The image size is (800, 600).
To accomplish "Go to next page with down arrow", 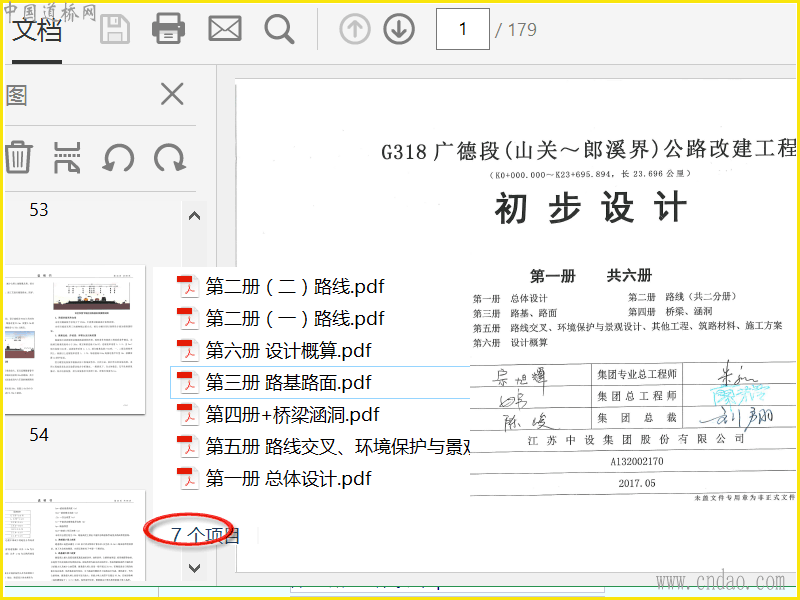I will tap(399, 30).
